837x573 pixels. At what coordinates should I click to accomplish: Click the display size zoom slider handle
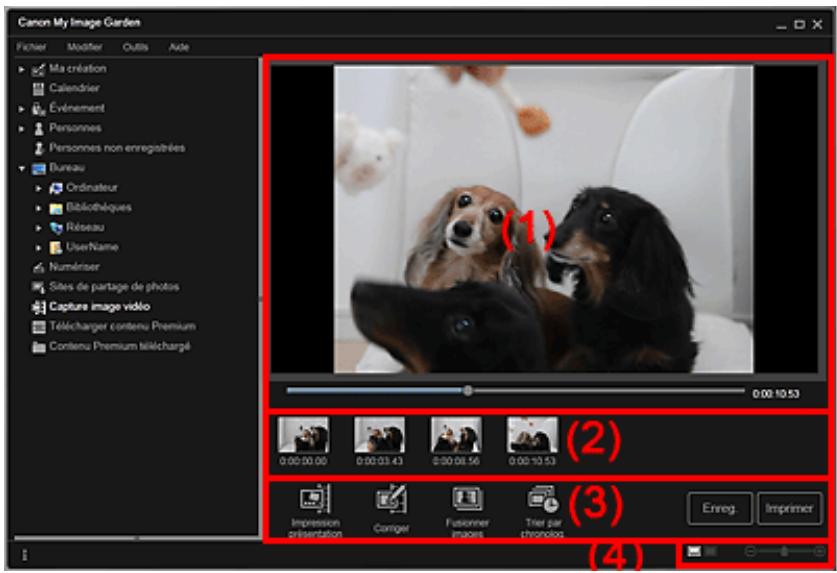tap(784, 551)
